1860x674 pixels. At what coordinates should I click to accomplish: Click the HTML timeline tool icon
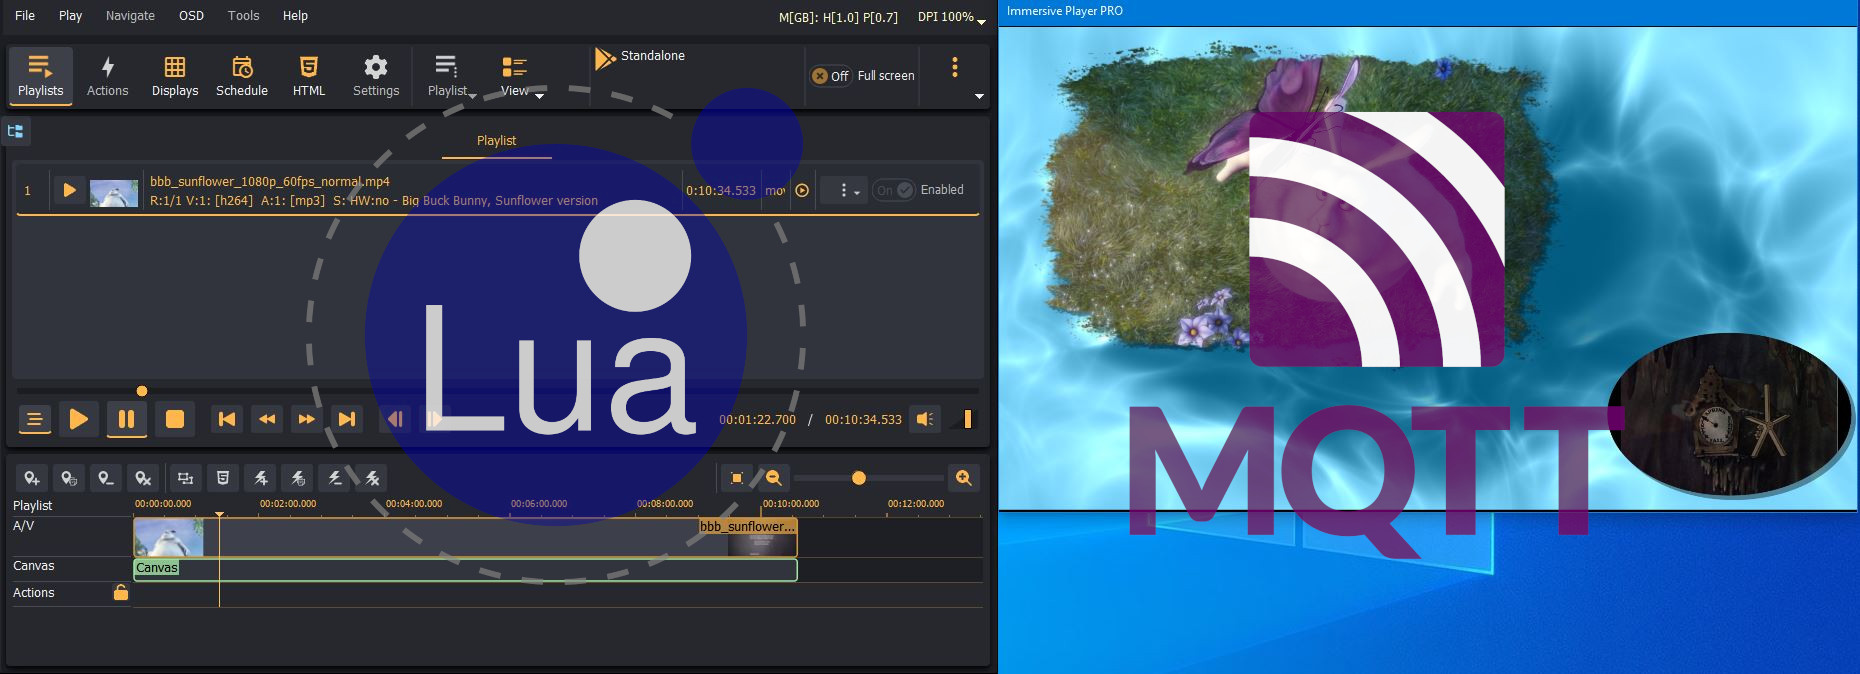coord(223,478)
